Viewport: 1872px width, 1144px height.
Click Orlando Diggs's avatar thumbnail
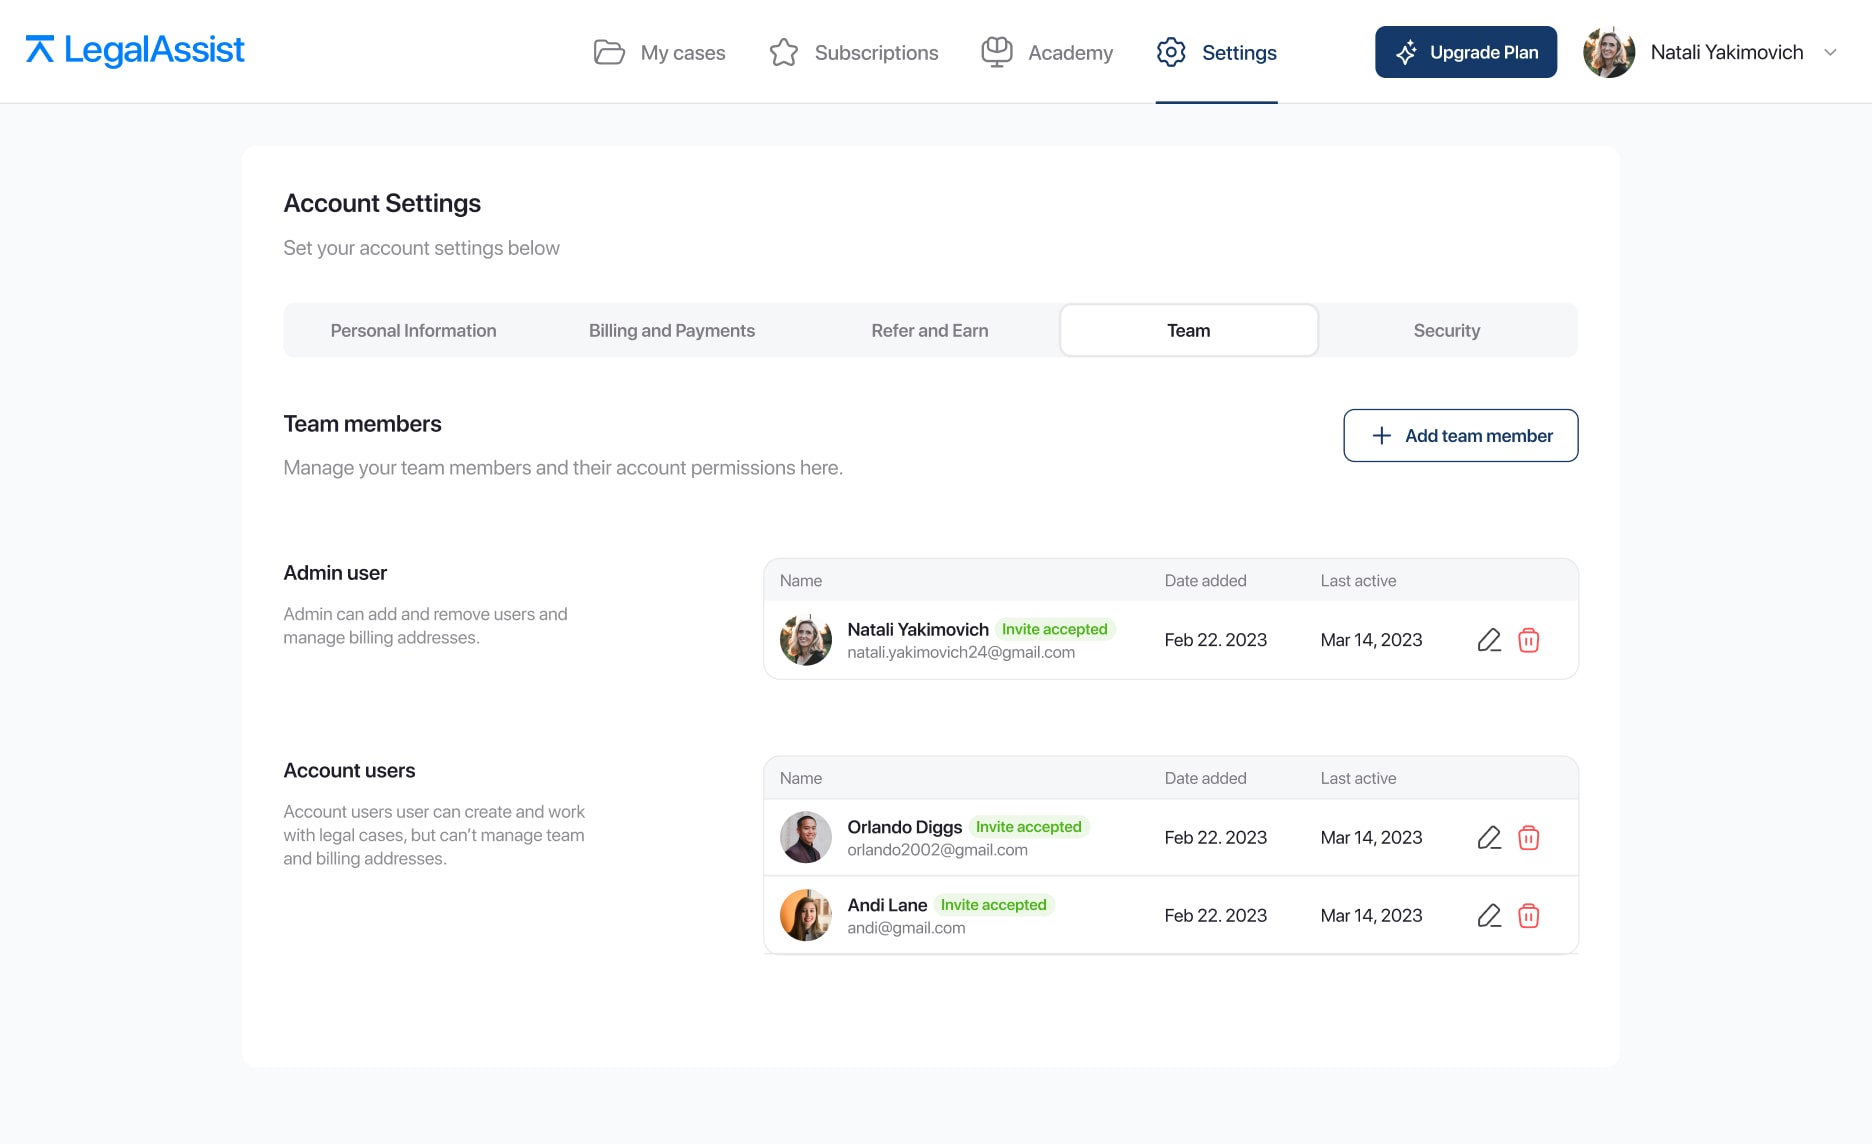click(x=806, y=838)
